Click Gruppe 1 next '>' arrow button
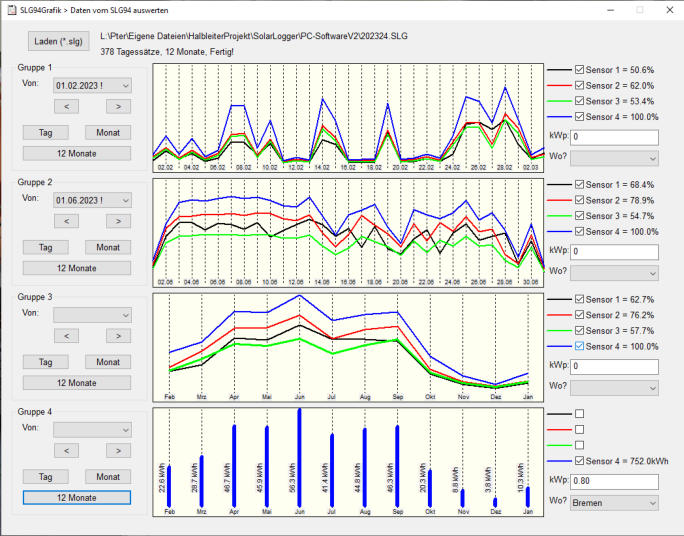Image resolution: width=684 pixels, height=536 pixels. pos(118,106)
